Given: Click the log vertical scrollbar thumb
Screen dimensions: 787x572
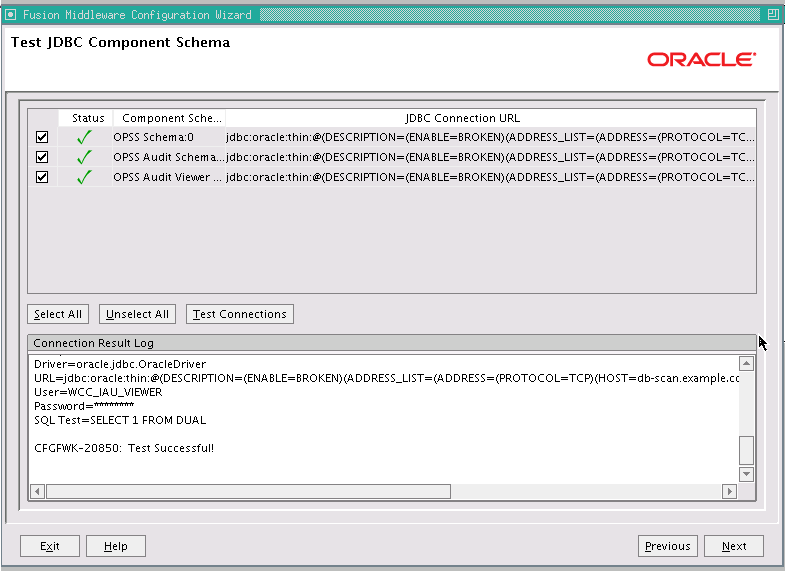Looking at the screenshot, I should (x=746, y=451).
